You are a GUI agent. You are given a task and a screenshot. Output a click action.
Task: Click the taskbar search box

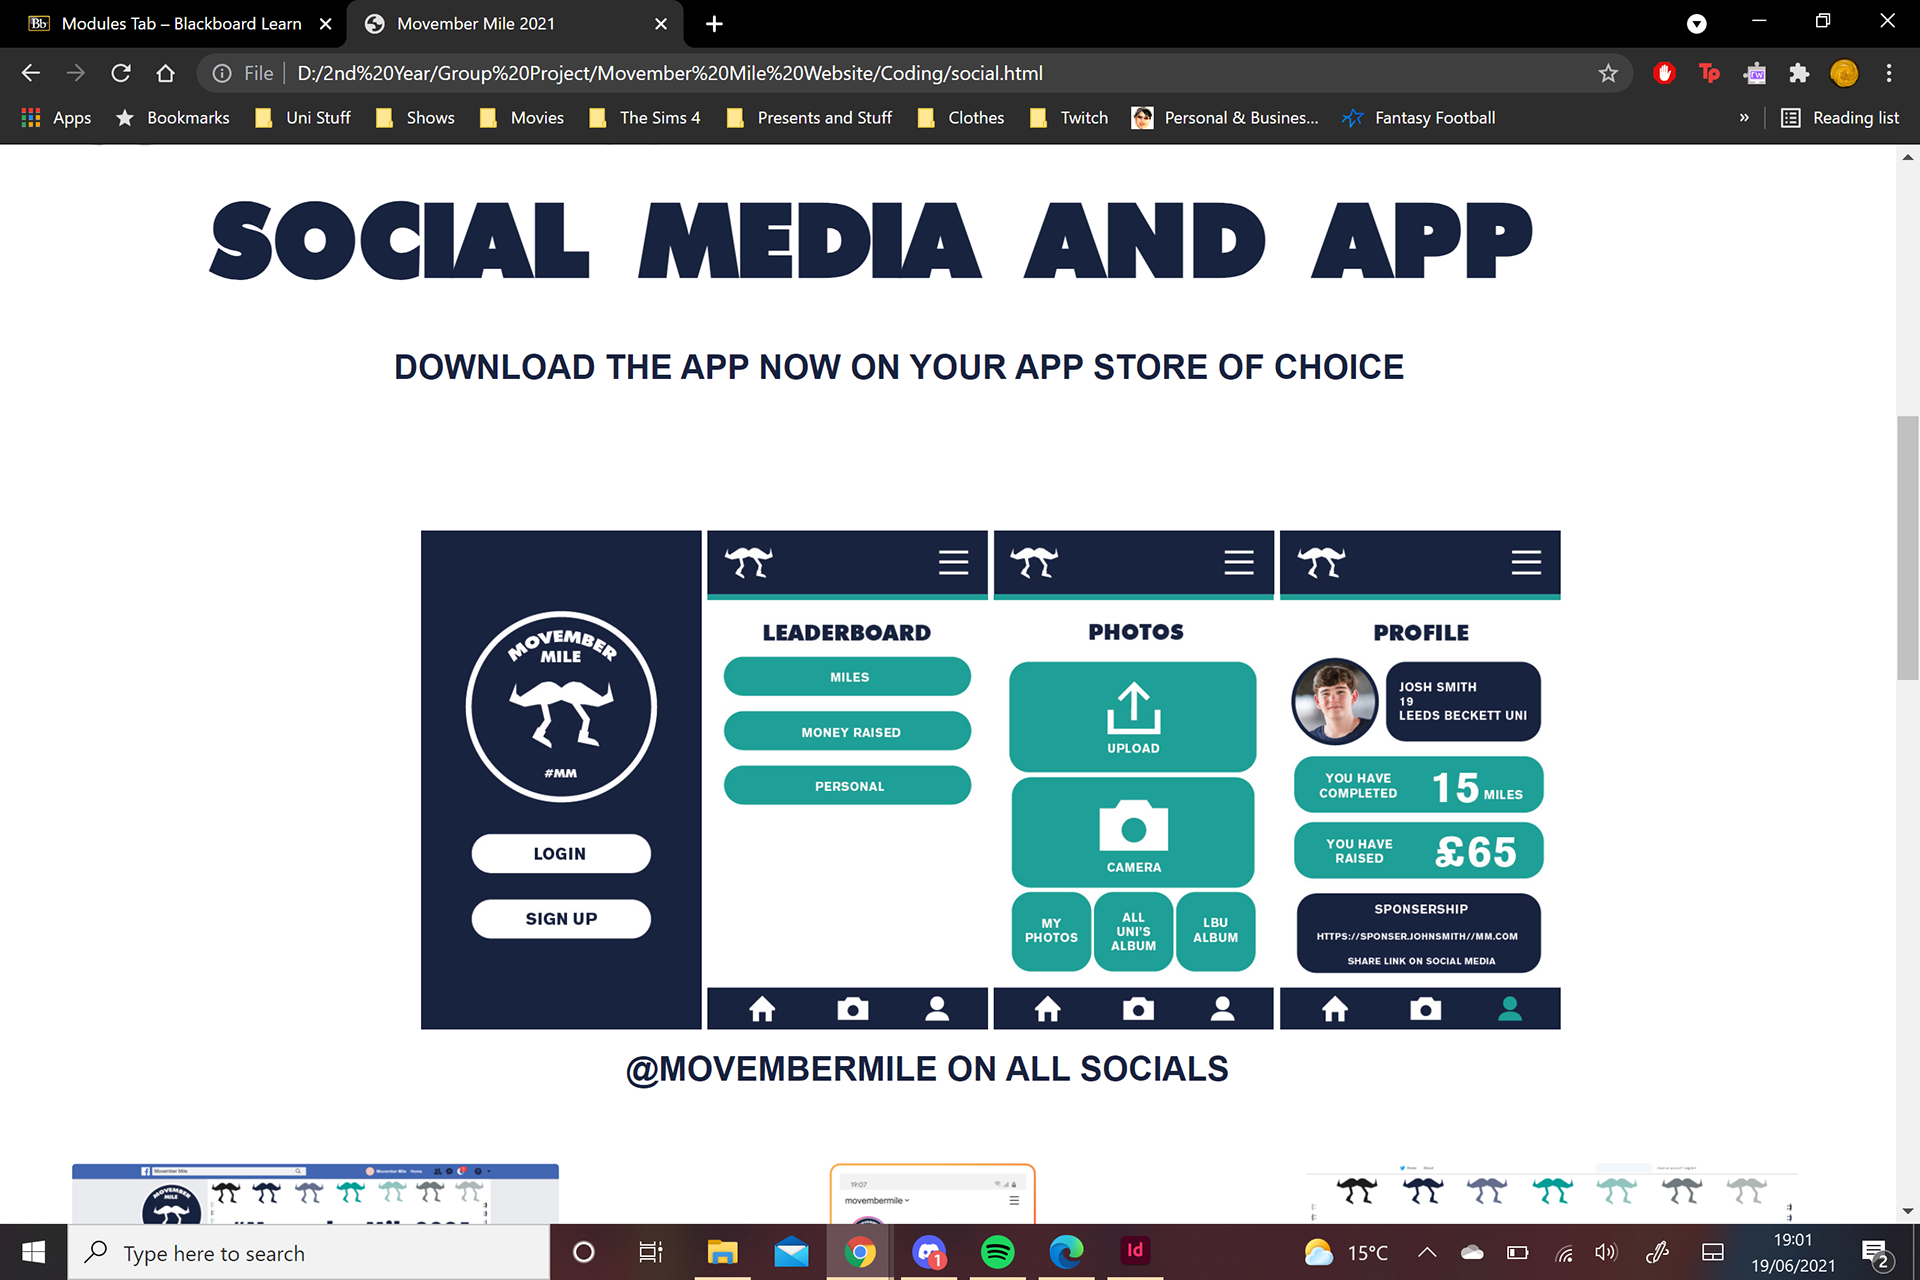309,1253
